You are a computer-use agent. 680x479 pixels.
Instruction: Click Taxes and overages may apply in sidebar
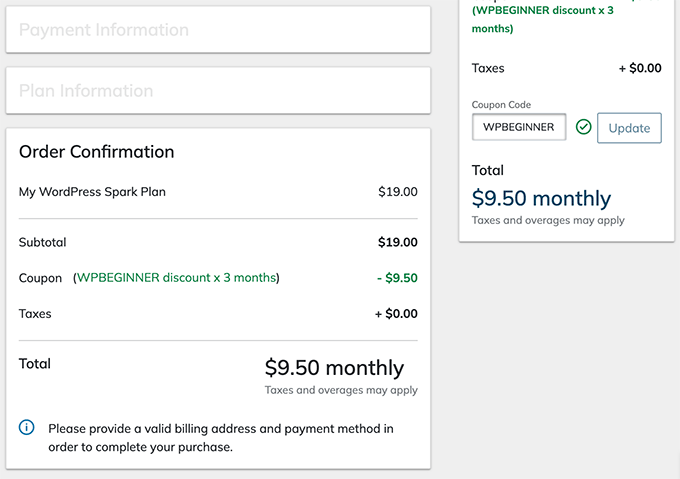tap(548, 221)
